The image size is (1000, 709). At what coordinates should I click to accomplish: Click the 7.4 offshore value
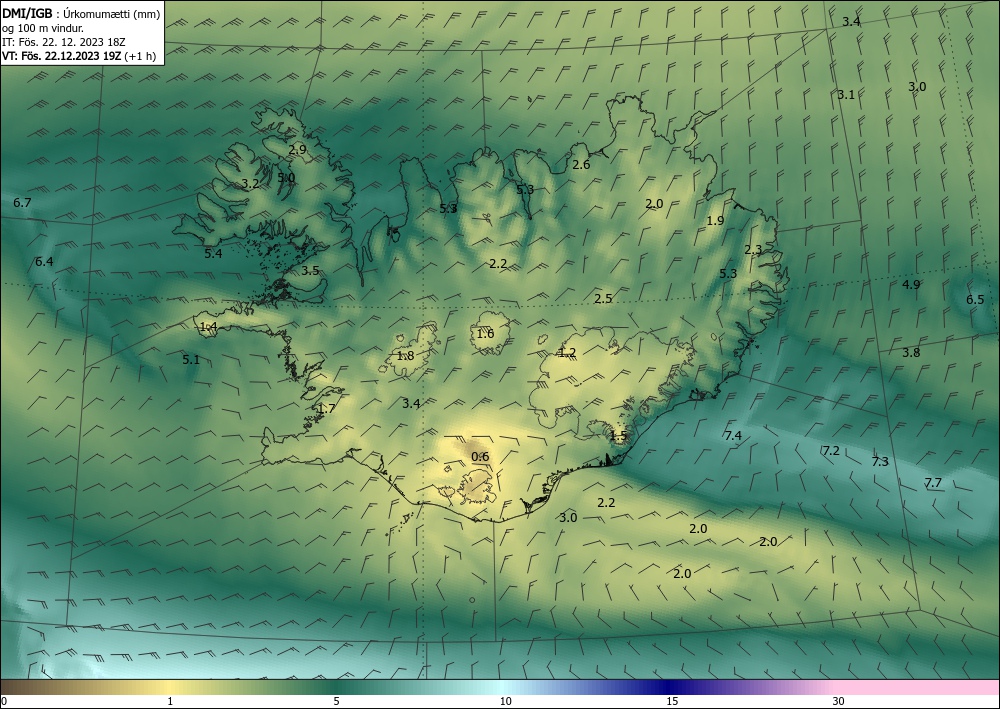[x=733, y=435]
